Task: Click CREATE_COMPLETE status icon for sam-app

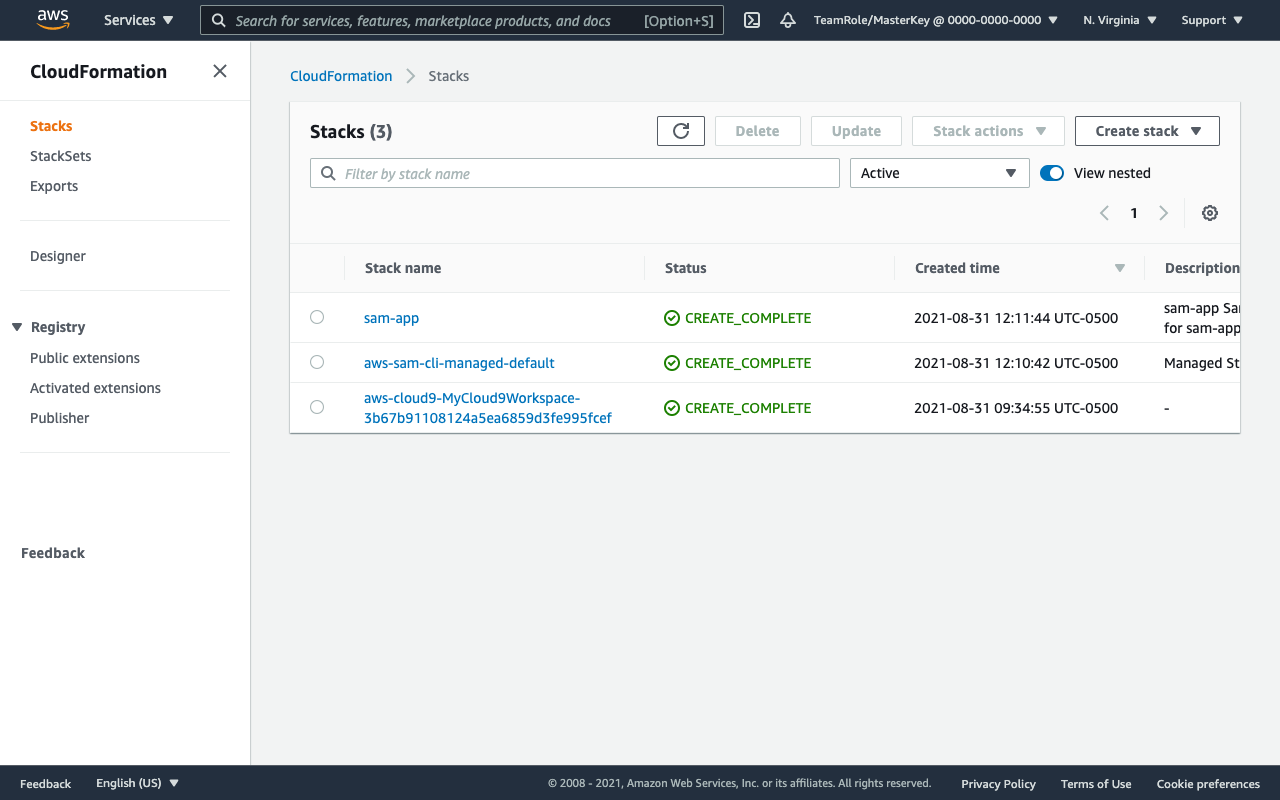Action: (672, 318)
